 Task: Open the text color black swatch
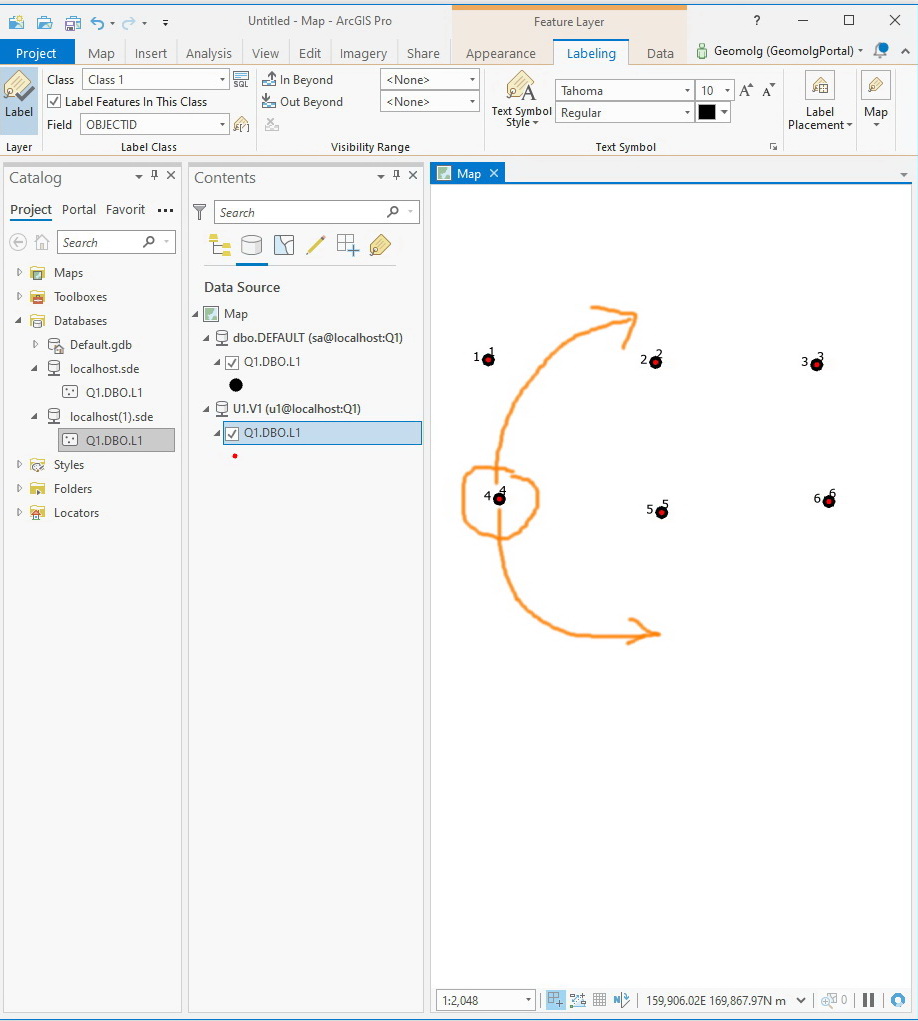click(707, 113)
